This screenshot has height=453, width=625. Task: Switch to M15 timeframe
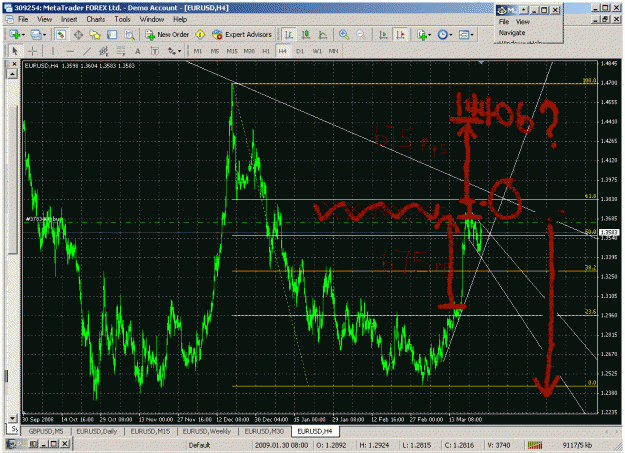click(x=232, y=51)
